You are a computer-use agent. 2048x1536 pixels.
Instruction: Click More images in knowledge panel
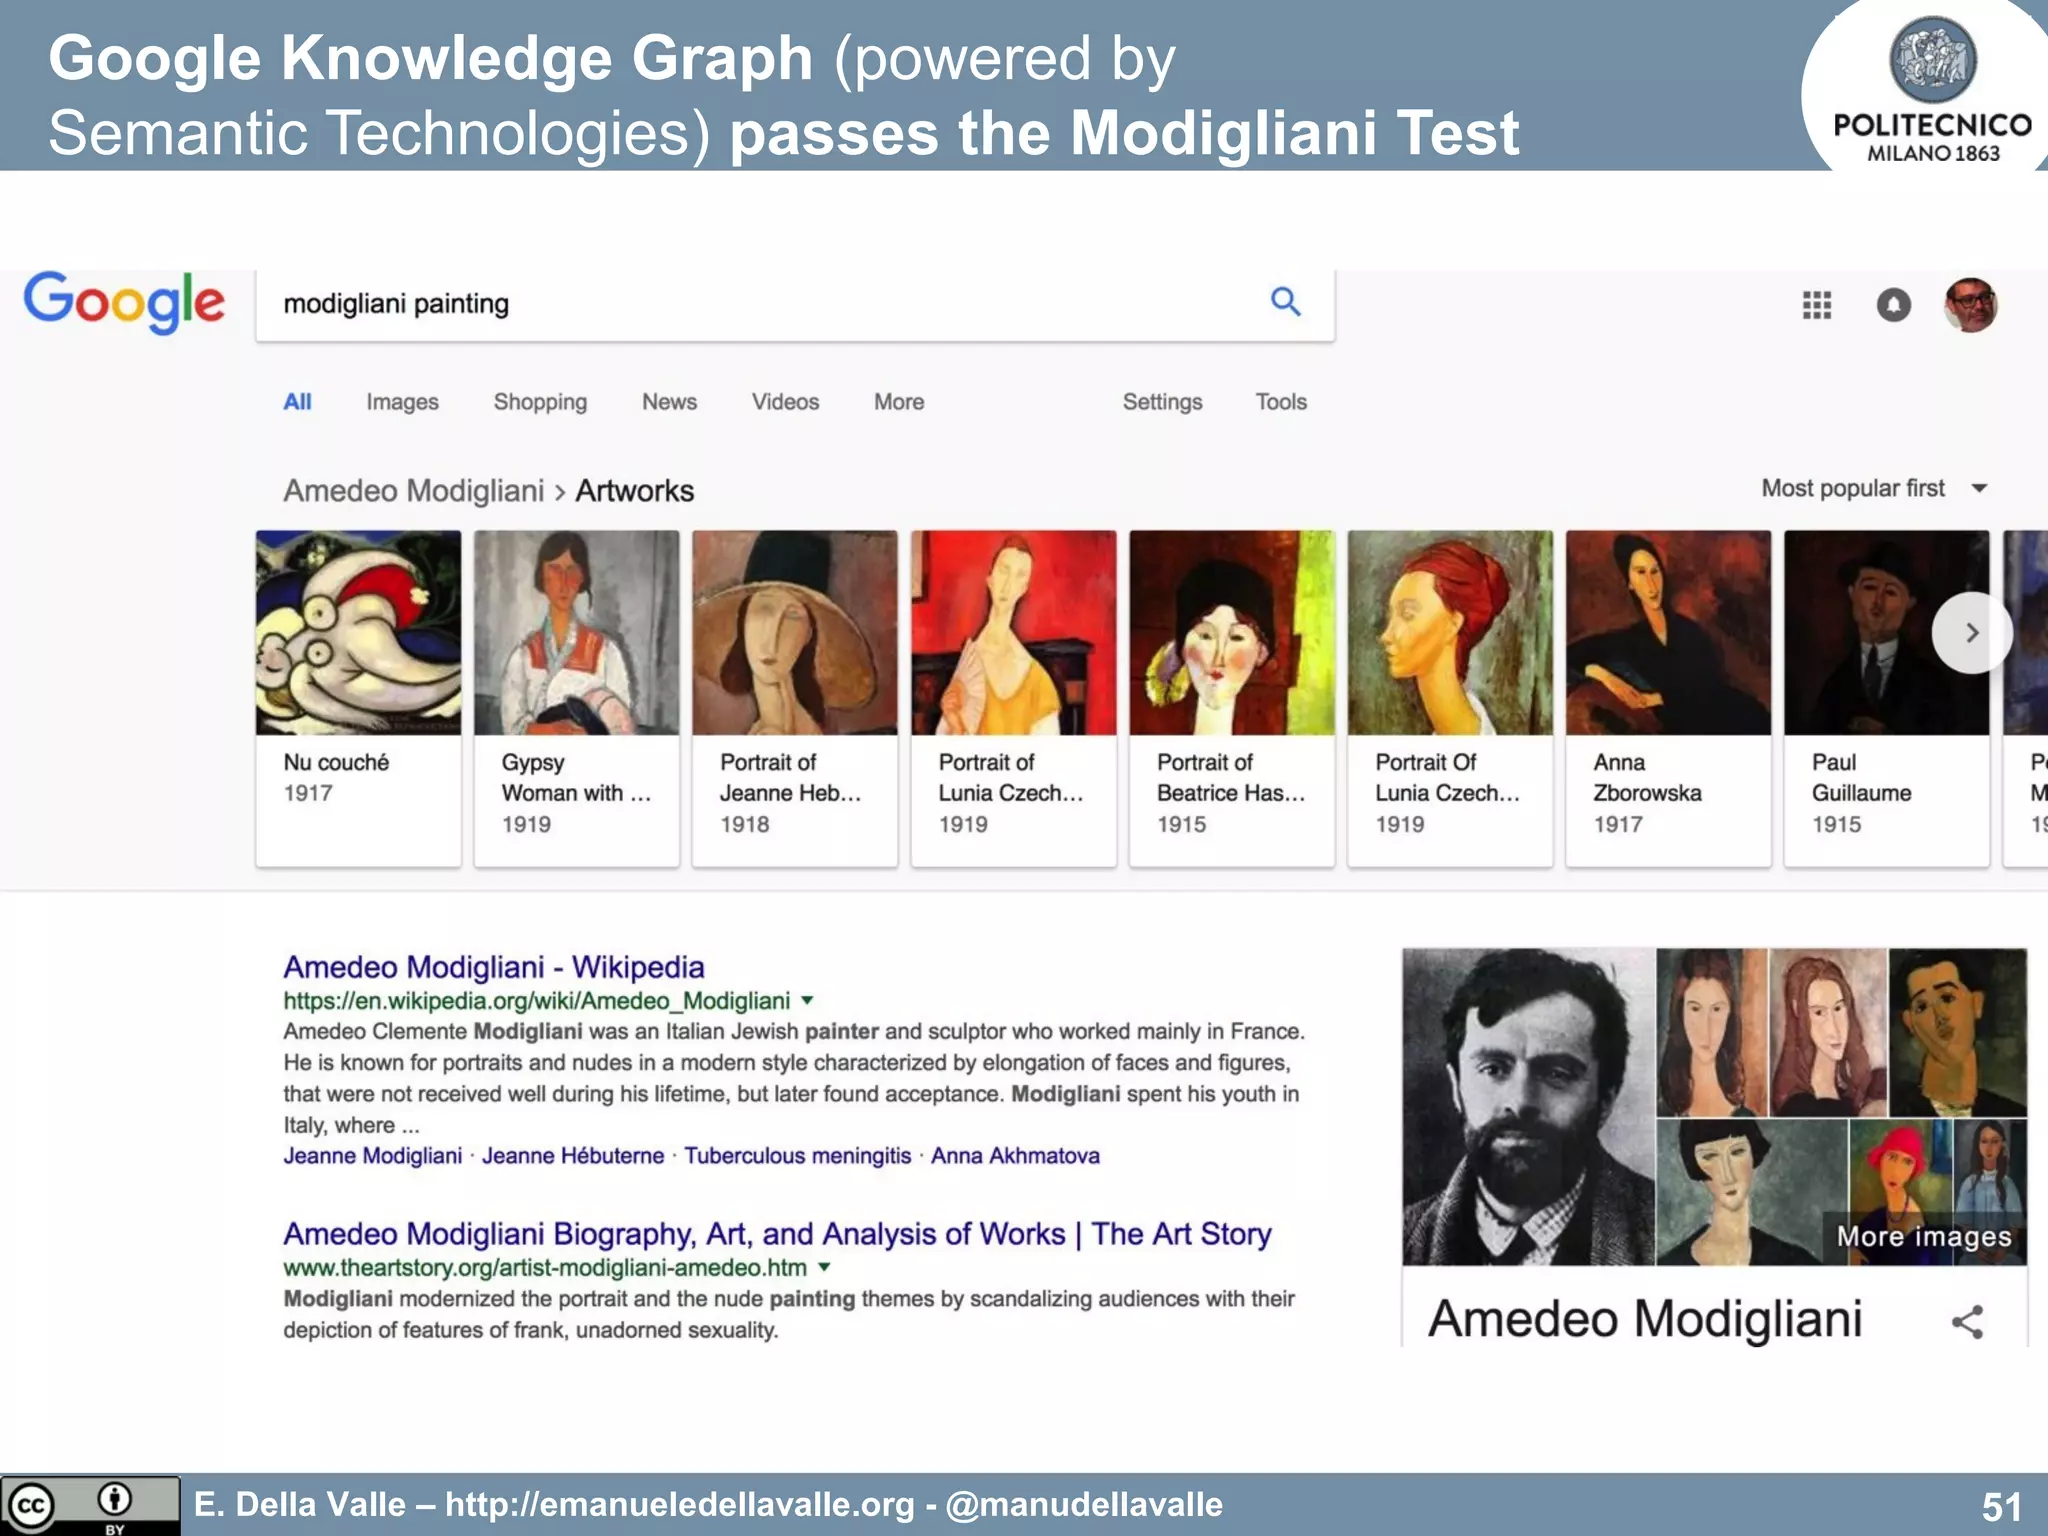1923,1237
